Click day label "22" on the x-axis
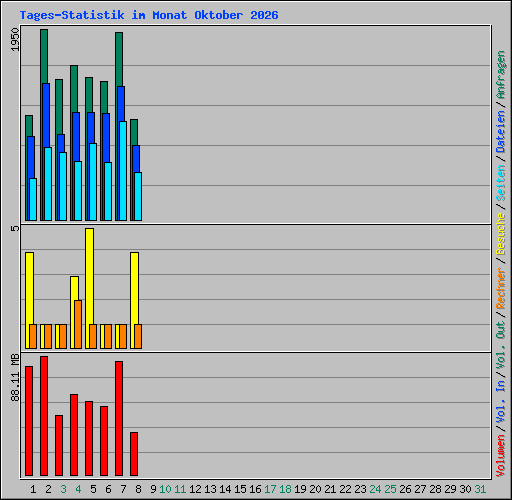This screenshot has height=500, width=512. click(x=345, y=489)
